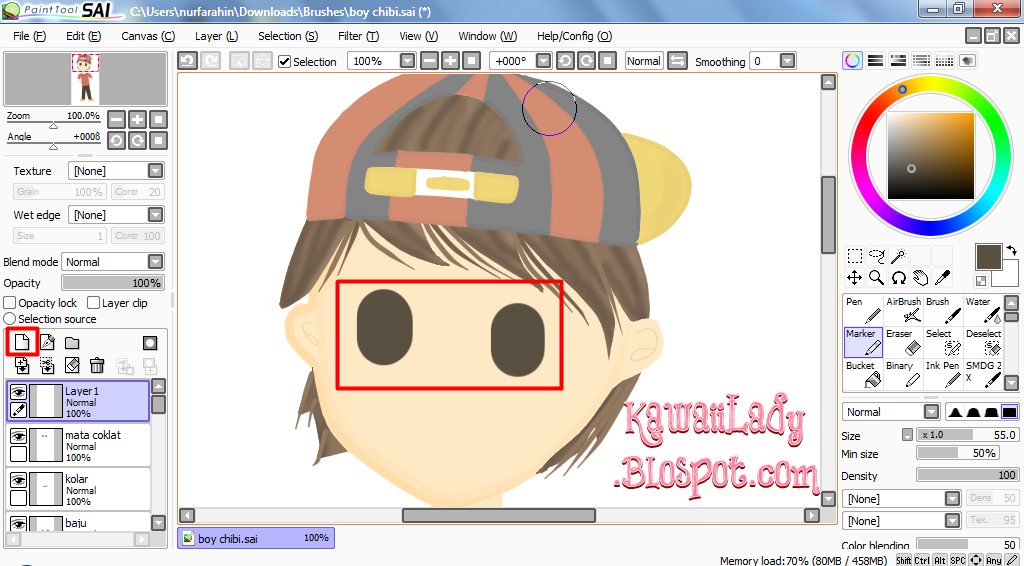Enable Layer clip checkbox
Viewport: 1024px width, 566px height.
[93, 303]
